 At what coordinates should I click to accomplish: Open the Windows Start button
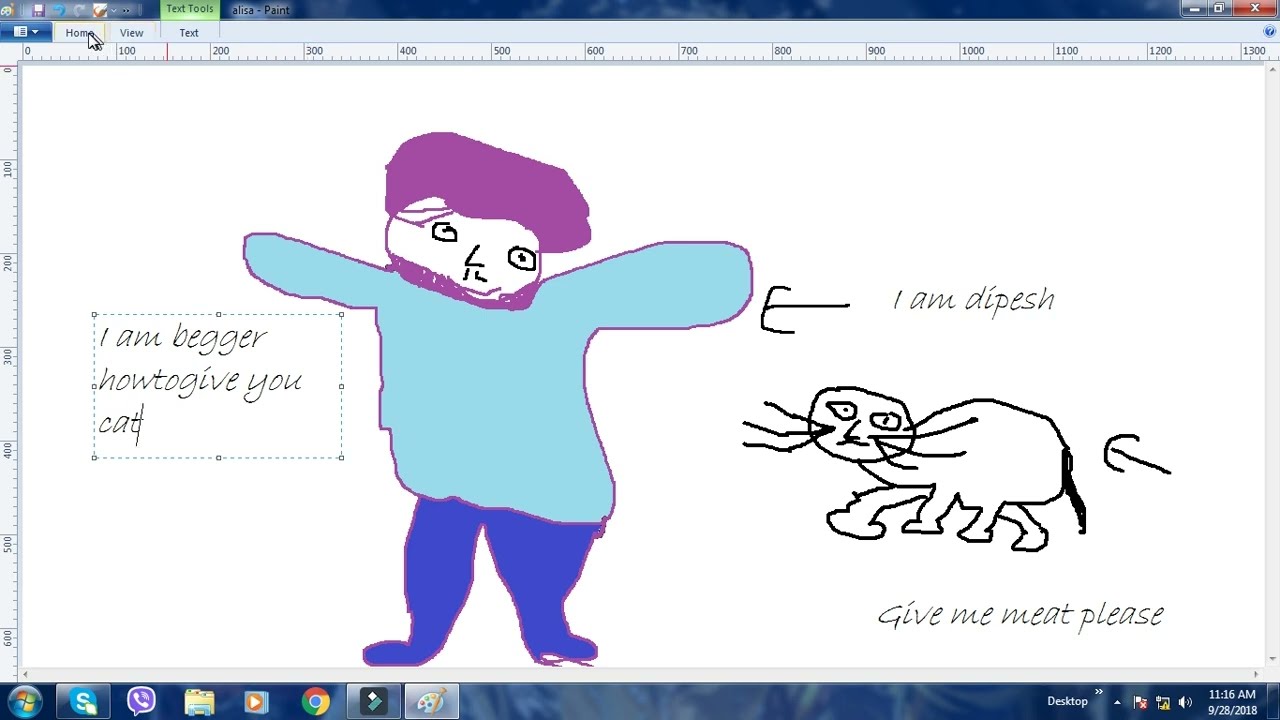coord(25,702)
